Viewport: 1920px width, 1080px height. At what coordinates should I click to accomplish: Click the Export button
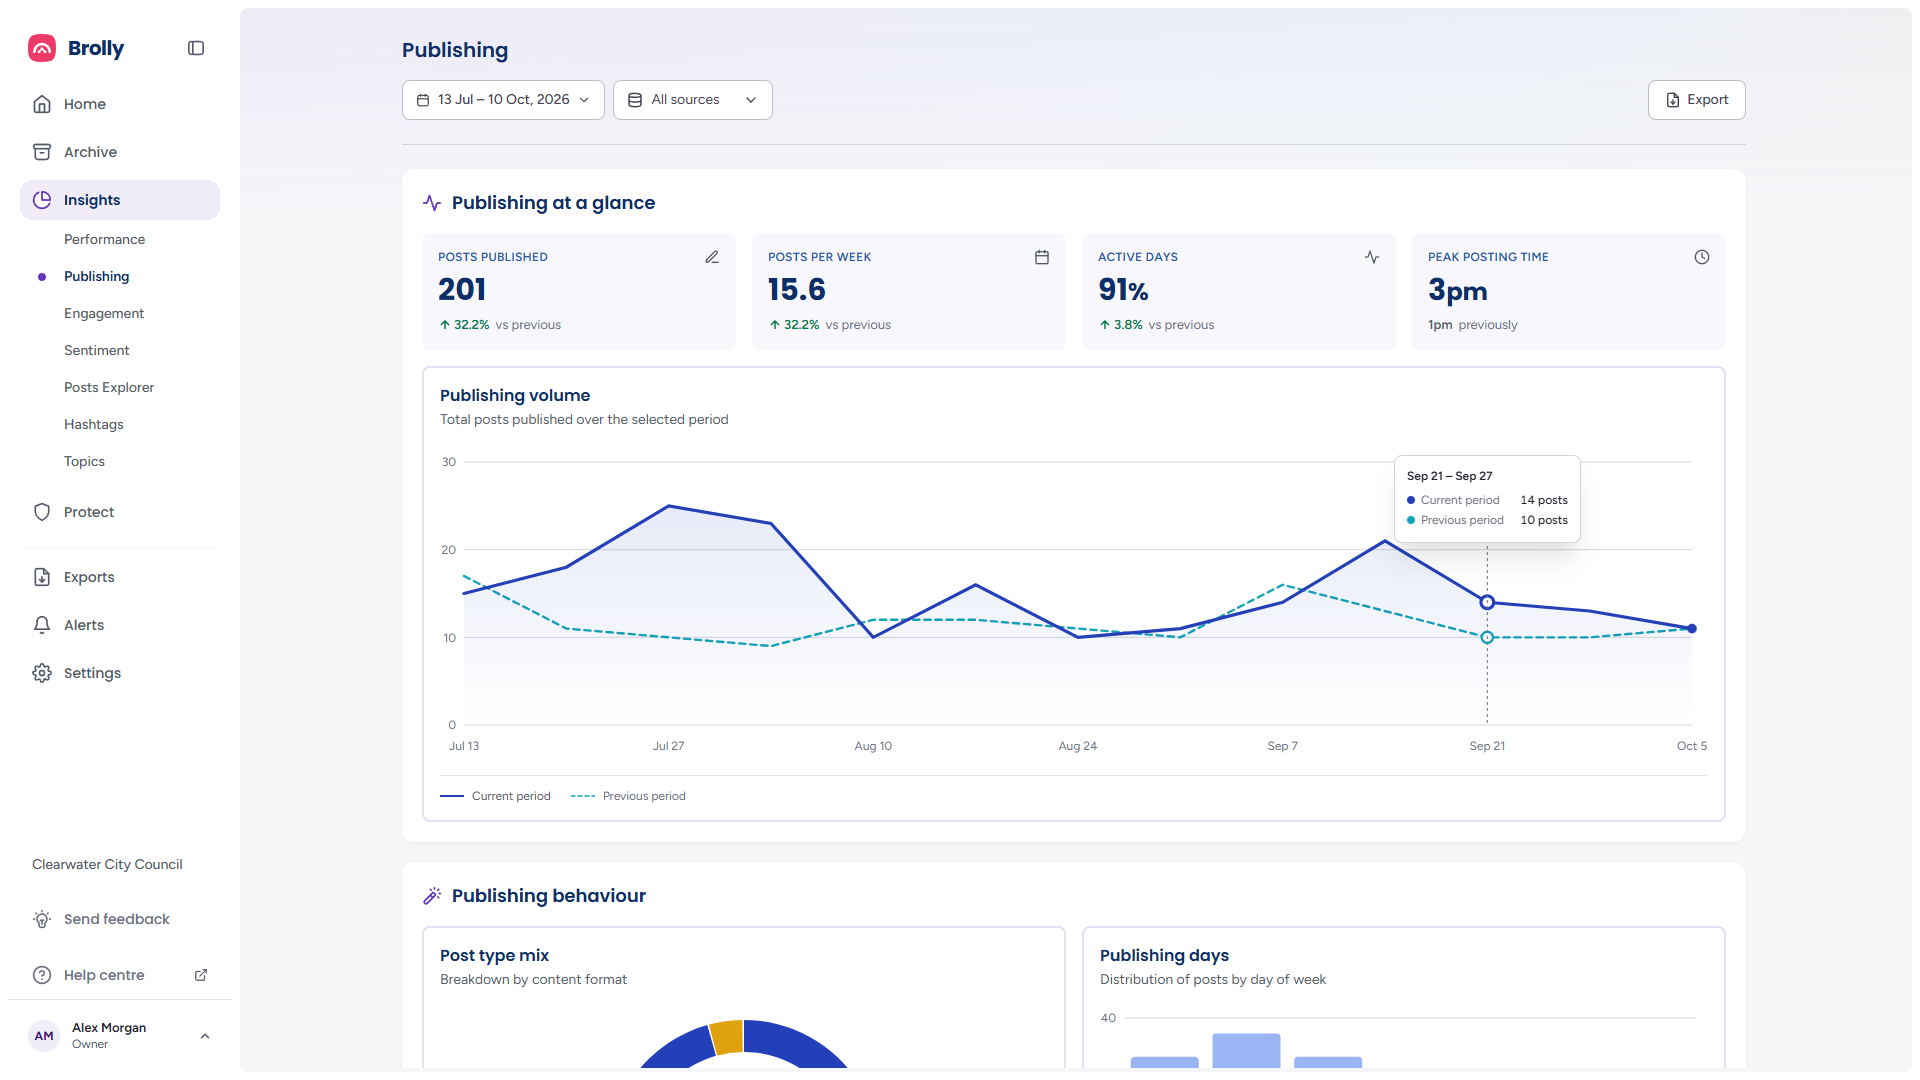point(1697,100)
